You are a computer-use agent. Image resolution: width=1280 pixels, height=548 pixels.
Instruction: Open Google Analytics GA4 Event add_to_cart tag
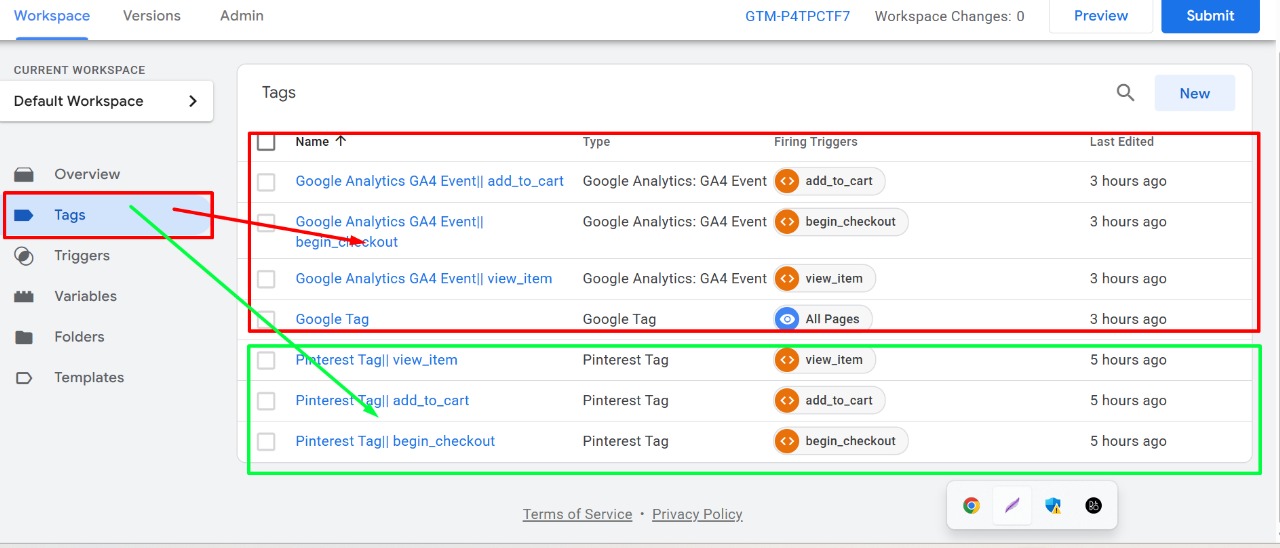point(430,181)
